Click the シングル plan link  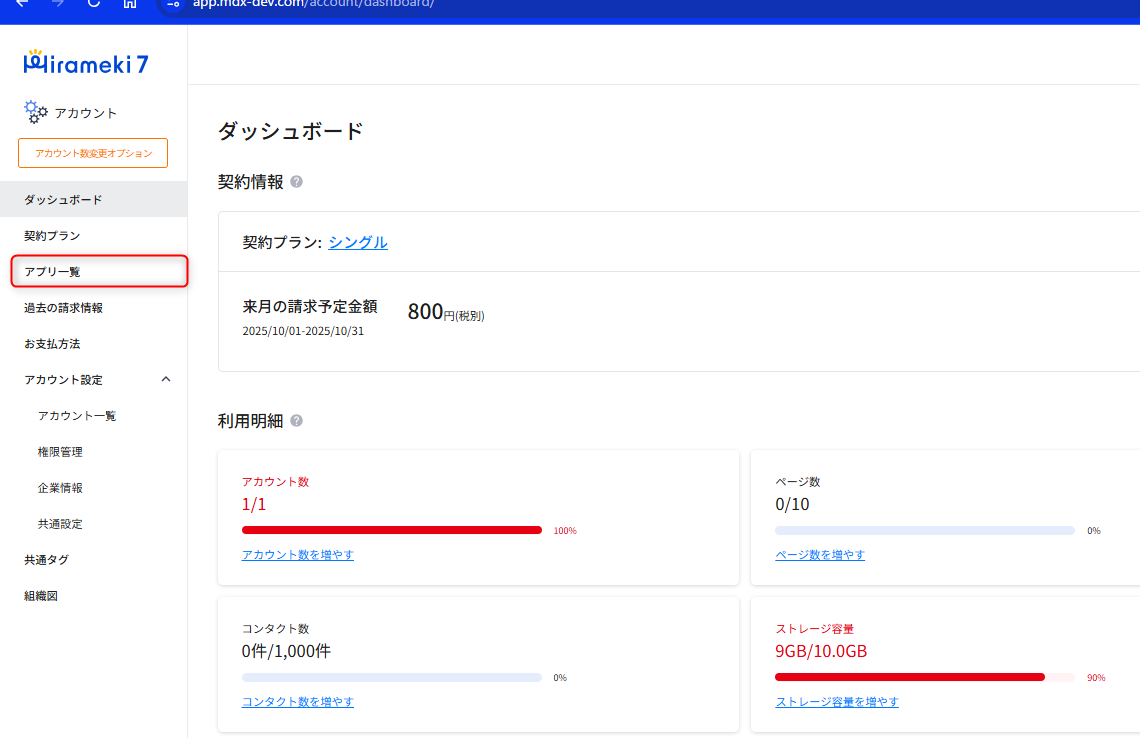[x=358, y=242]
